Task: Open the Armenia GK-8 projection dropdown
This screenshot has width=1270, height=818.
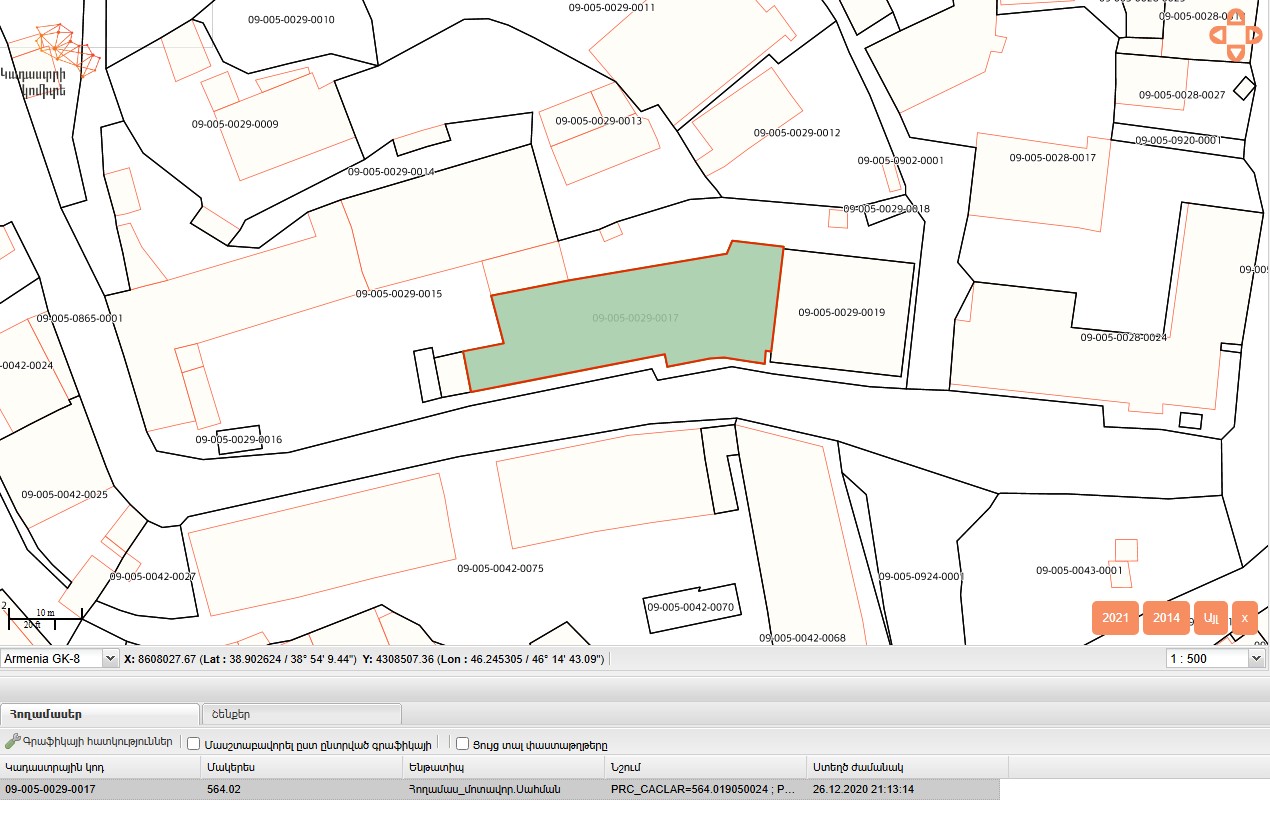Action: click(59, 659)
